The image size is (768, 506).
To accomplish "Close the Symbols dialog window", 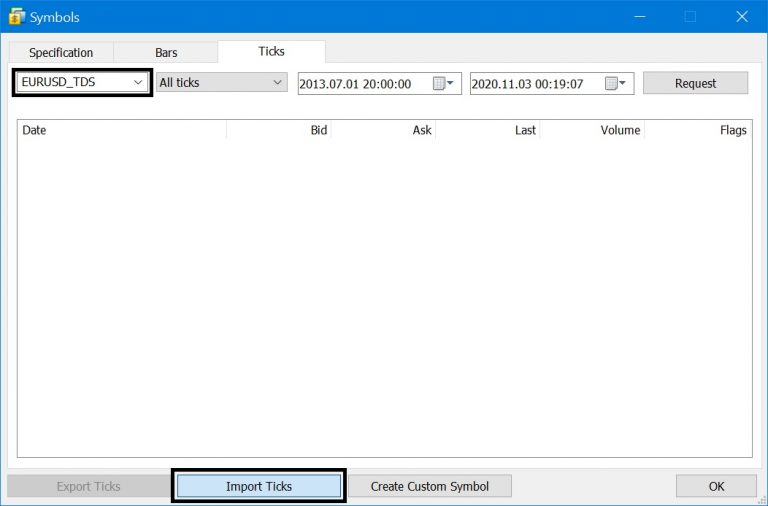I will point(741,17).
